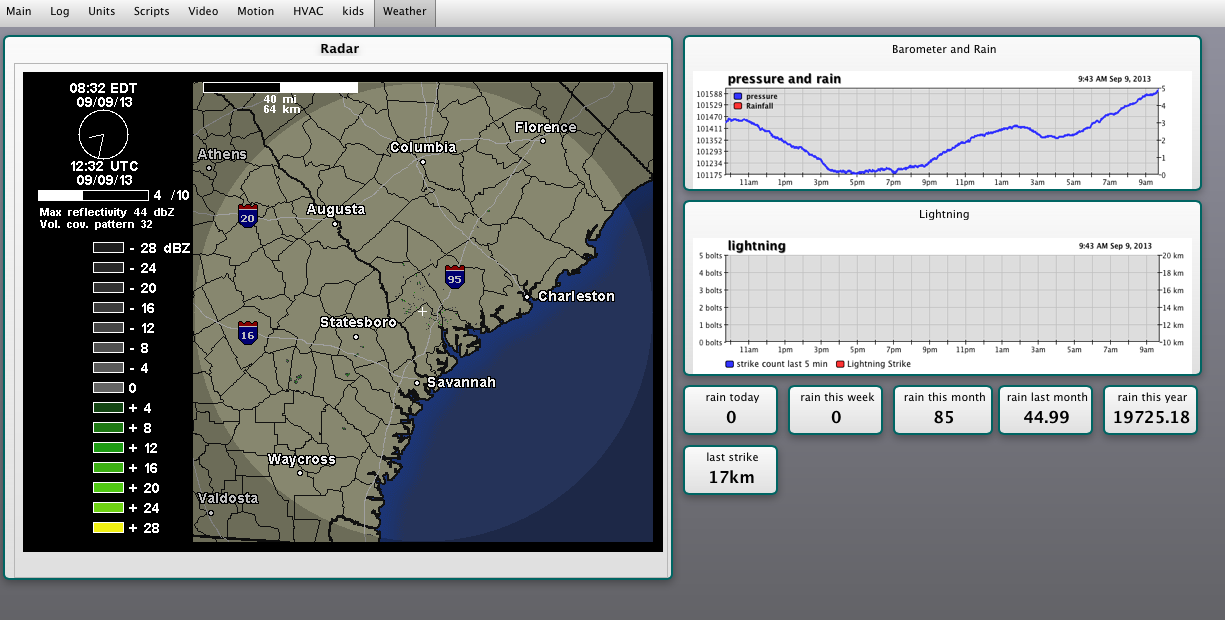Click the radar station crosshair near Statesboro

422,312
